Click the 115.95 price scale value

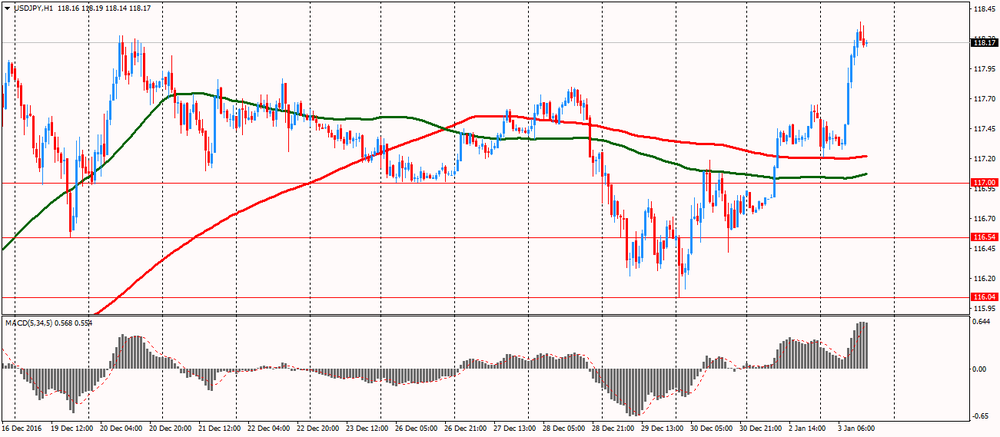[983, 308]
